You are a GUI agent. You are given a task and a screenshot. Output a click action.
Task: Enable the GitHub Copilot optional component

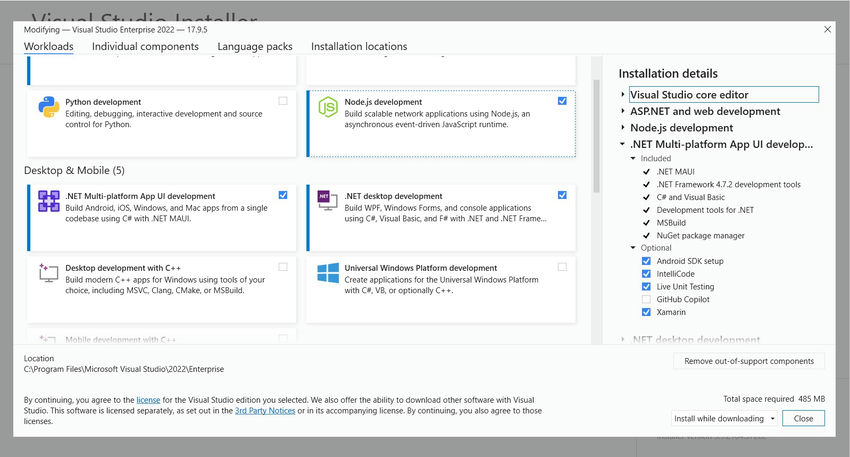pos(646,300)
